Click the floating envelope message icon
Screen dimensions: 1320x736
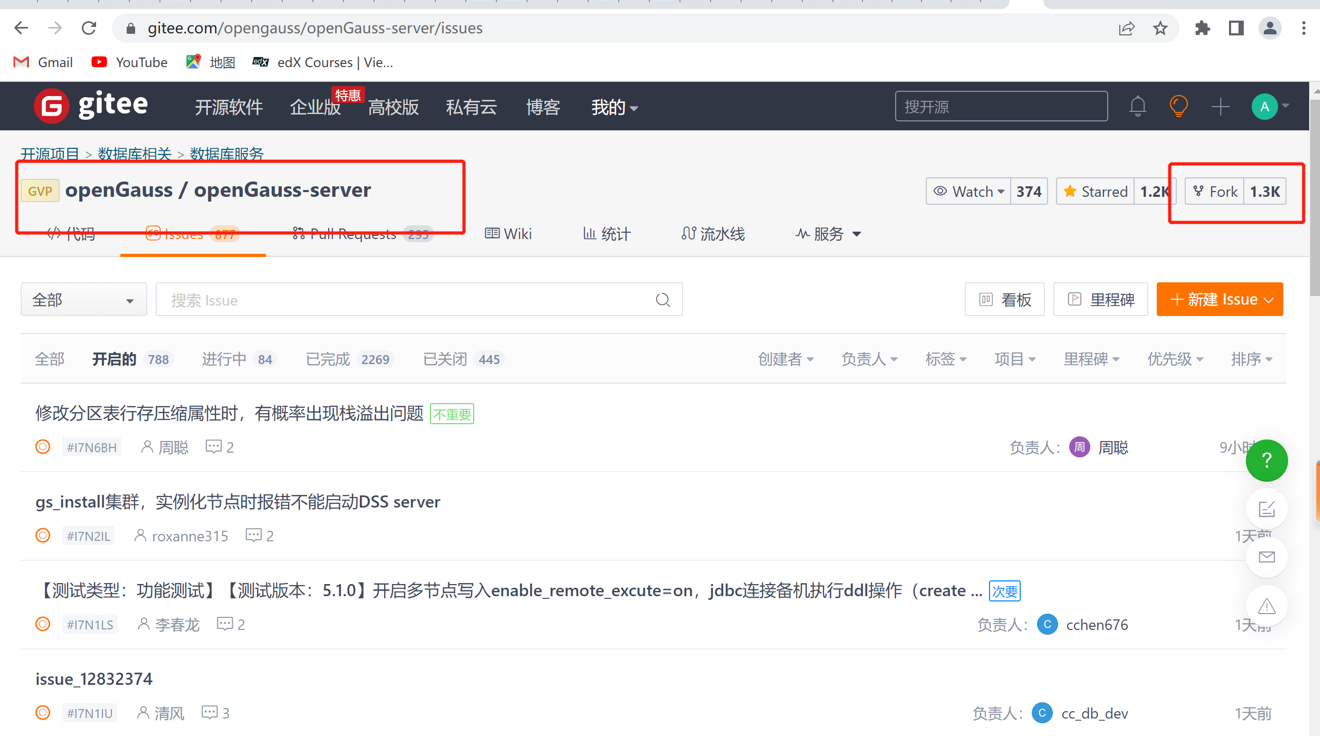[x=1266, y=557]
